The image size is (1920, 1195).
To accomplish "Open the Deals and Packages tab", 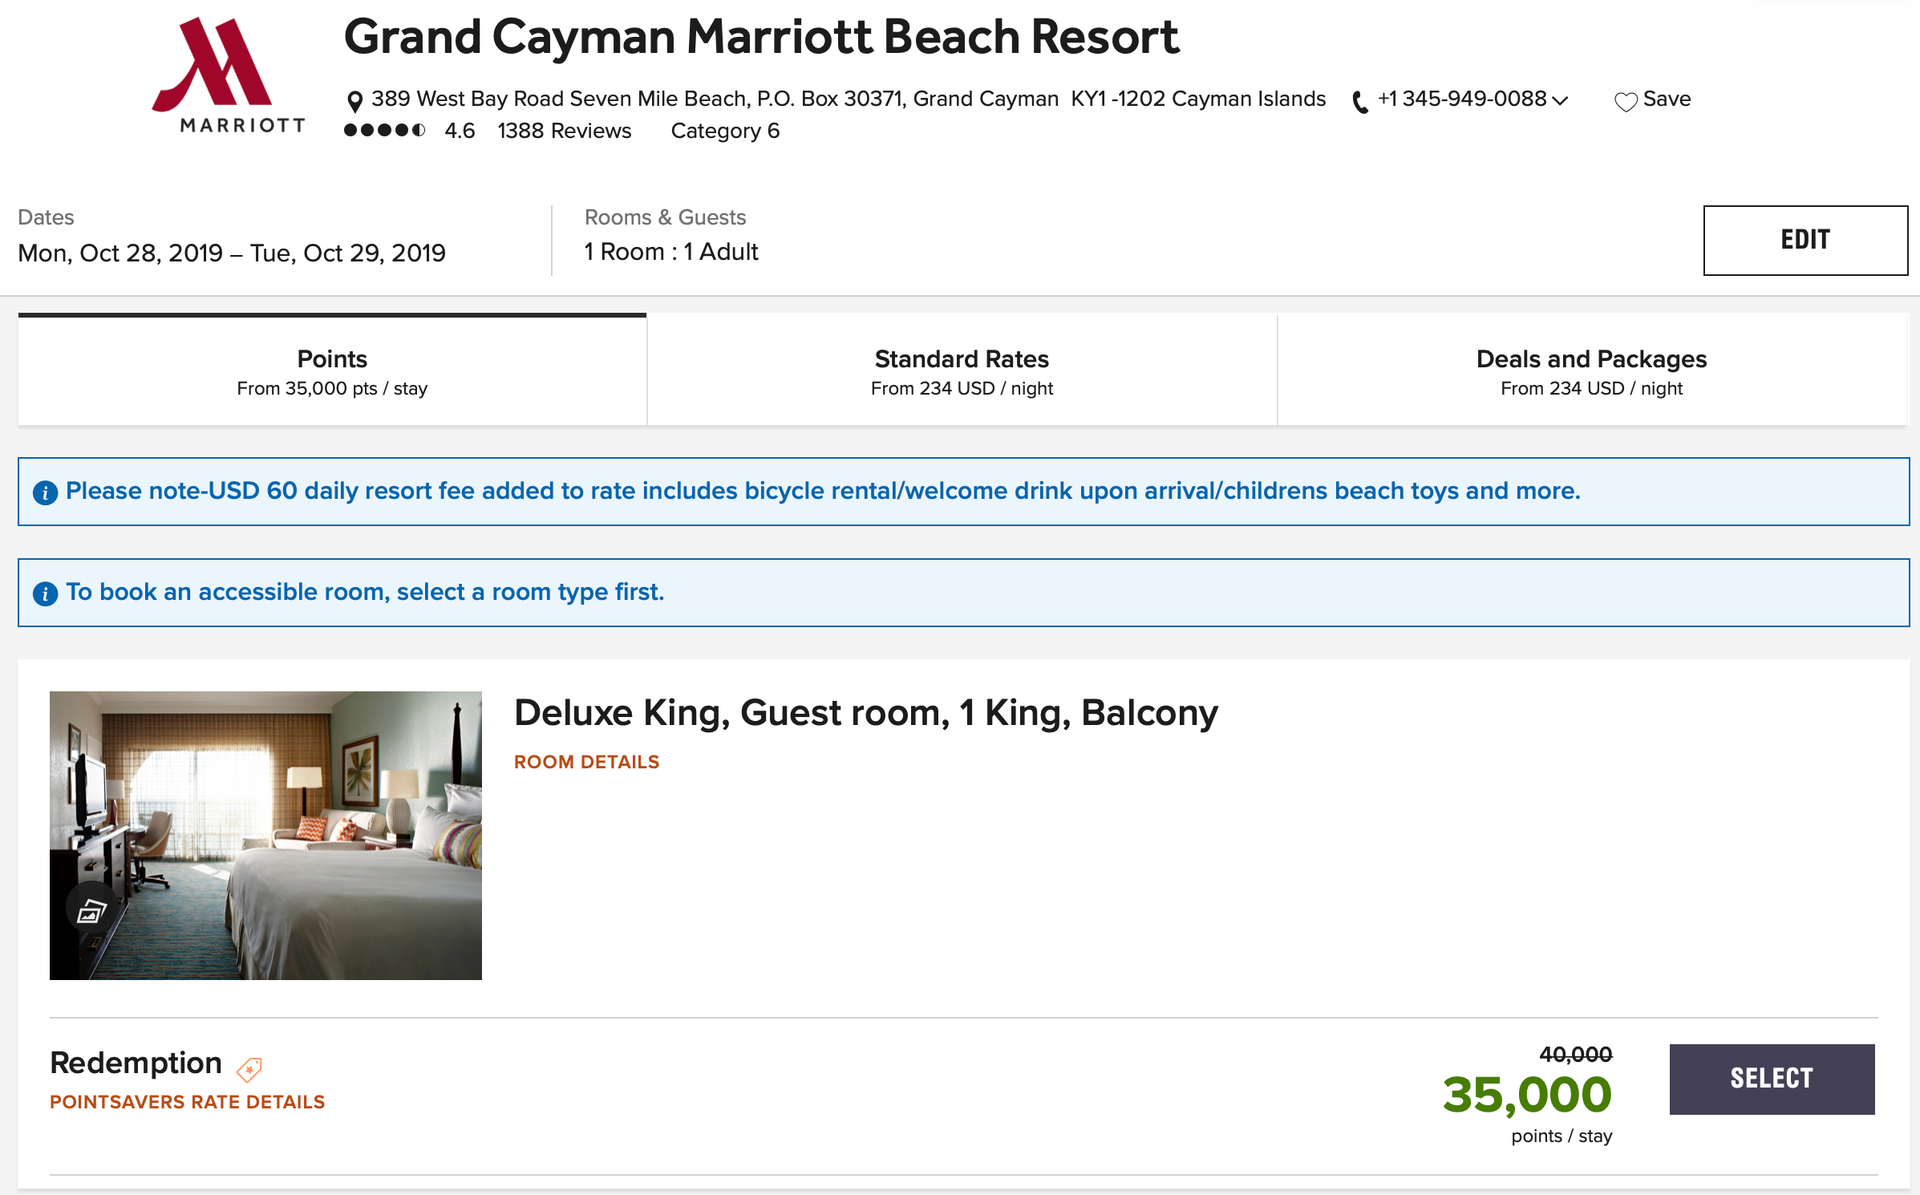I will (x=1591, y=370).
